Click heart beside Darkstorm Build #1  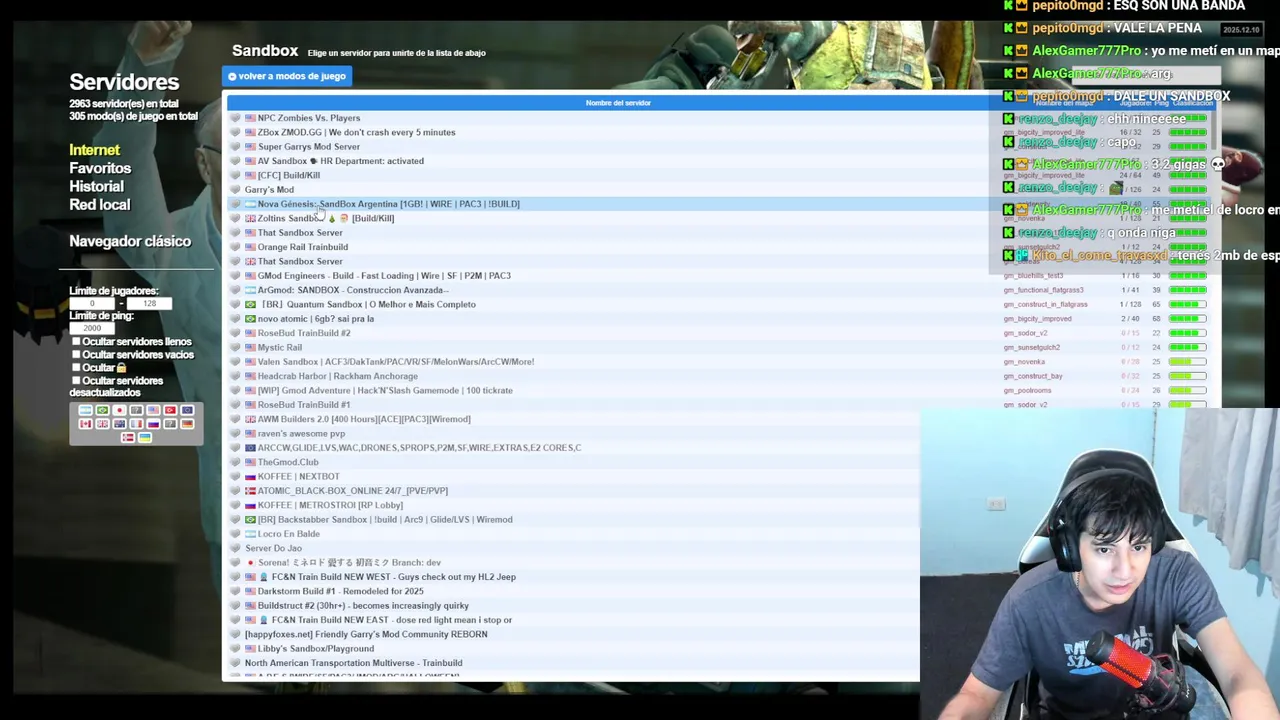pos(236,591)
